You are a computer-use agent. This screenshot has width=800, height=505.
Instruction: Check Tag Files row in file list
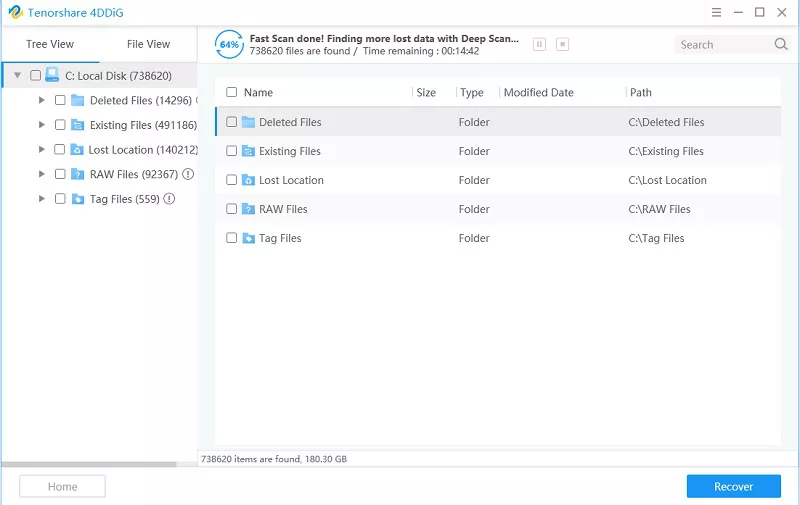tap(232, 238)
